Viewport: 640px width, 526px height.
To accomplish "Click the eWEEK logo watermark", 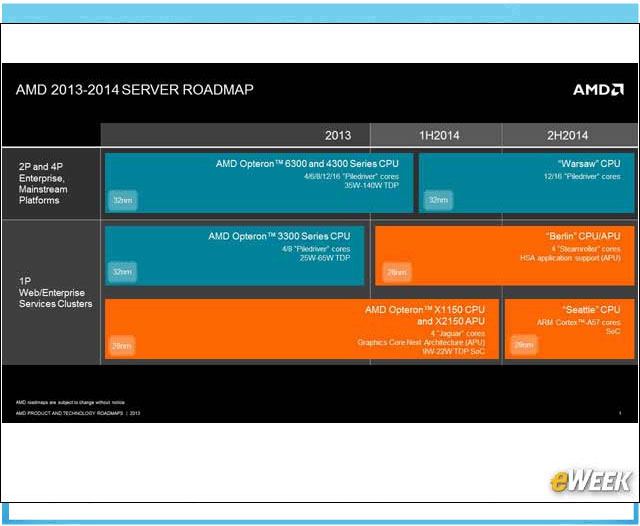I will click(x=588, y=481).
